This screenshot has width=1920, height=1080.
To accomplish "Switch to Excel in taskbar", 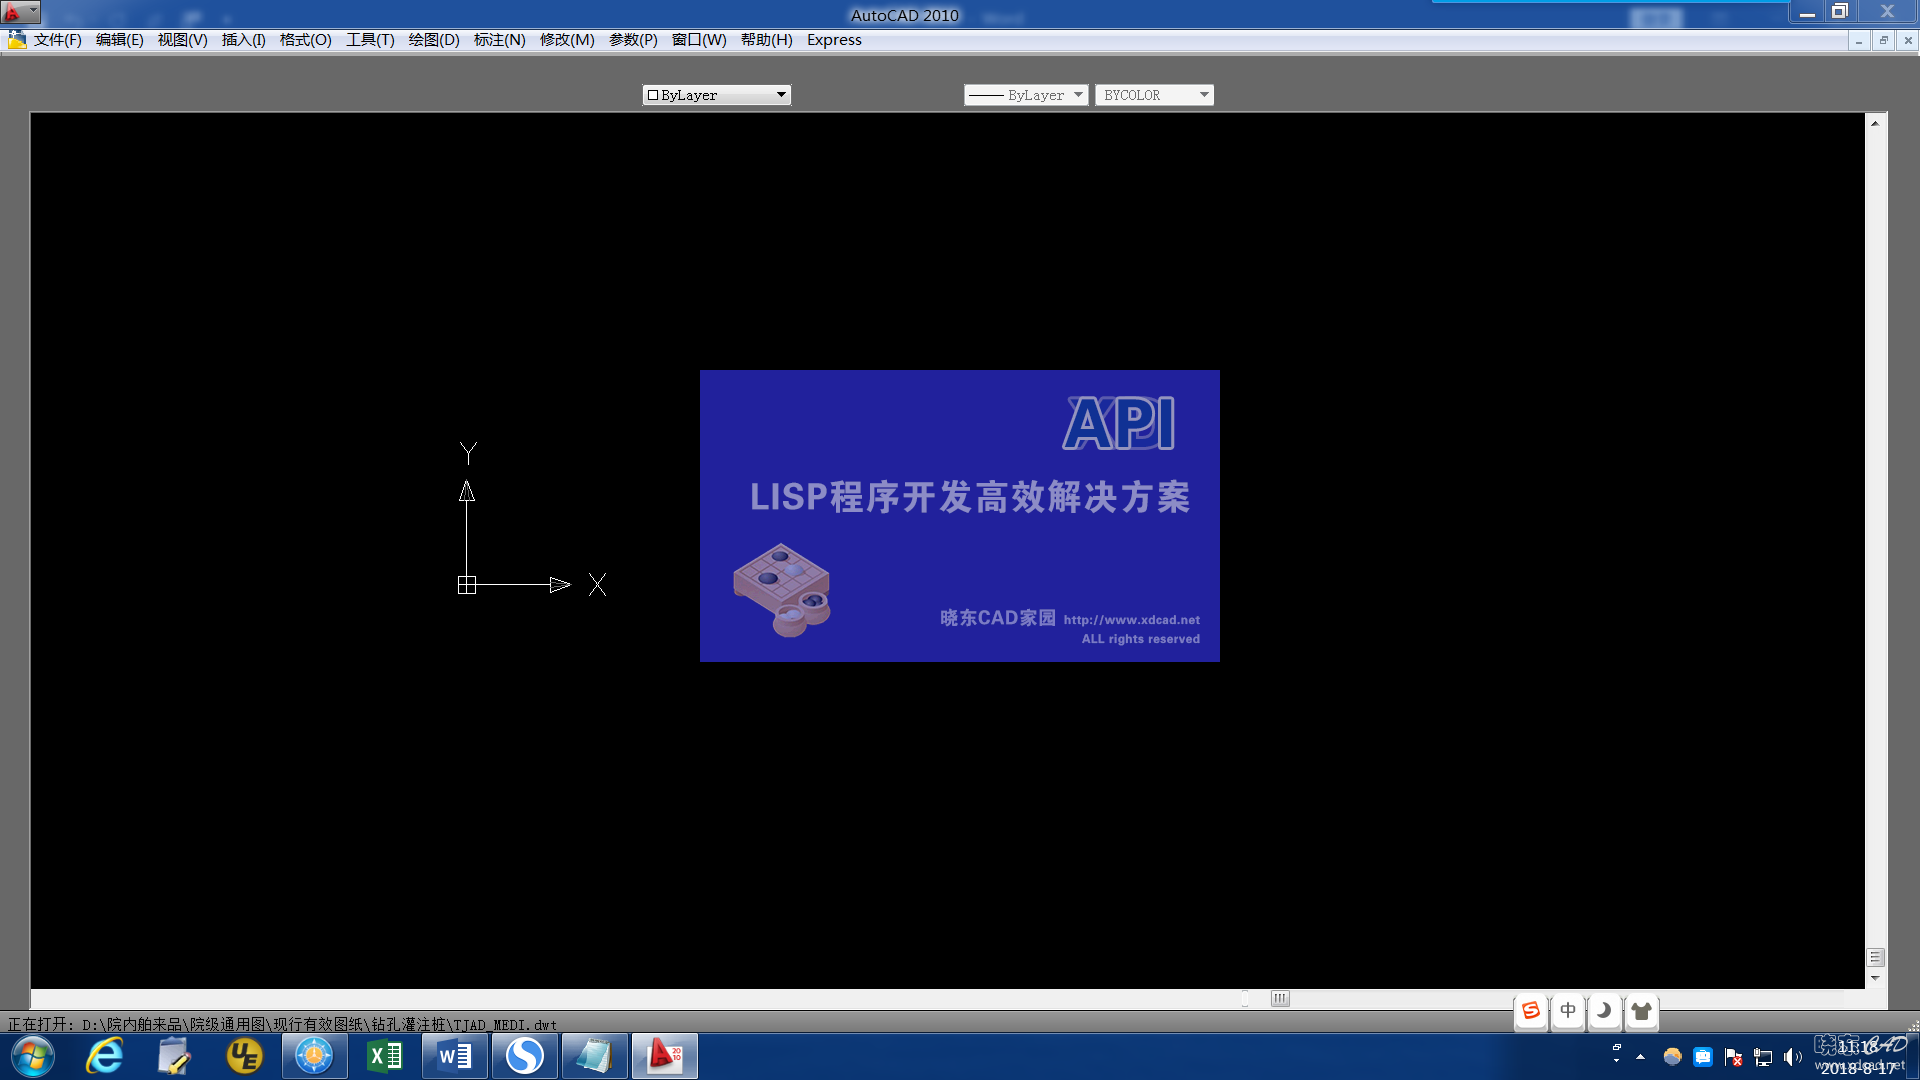I will click(384, 1056).
